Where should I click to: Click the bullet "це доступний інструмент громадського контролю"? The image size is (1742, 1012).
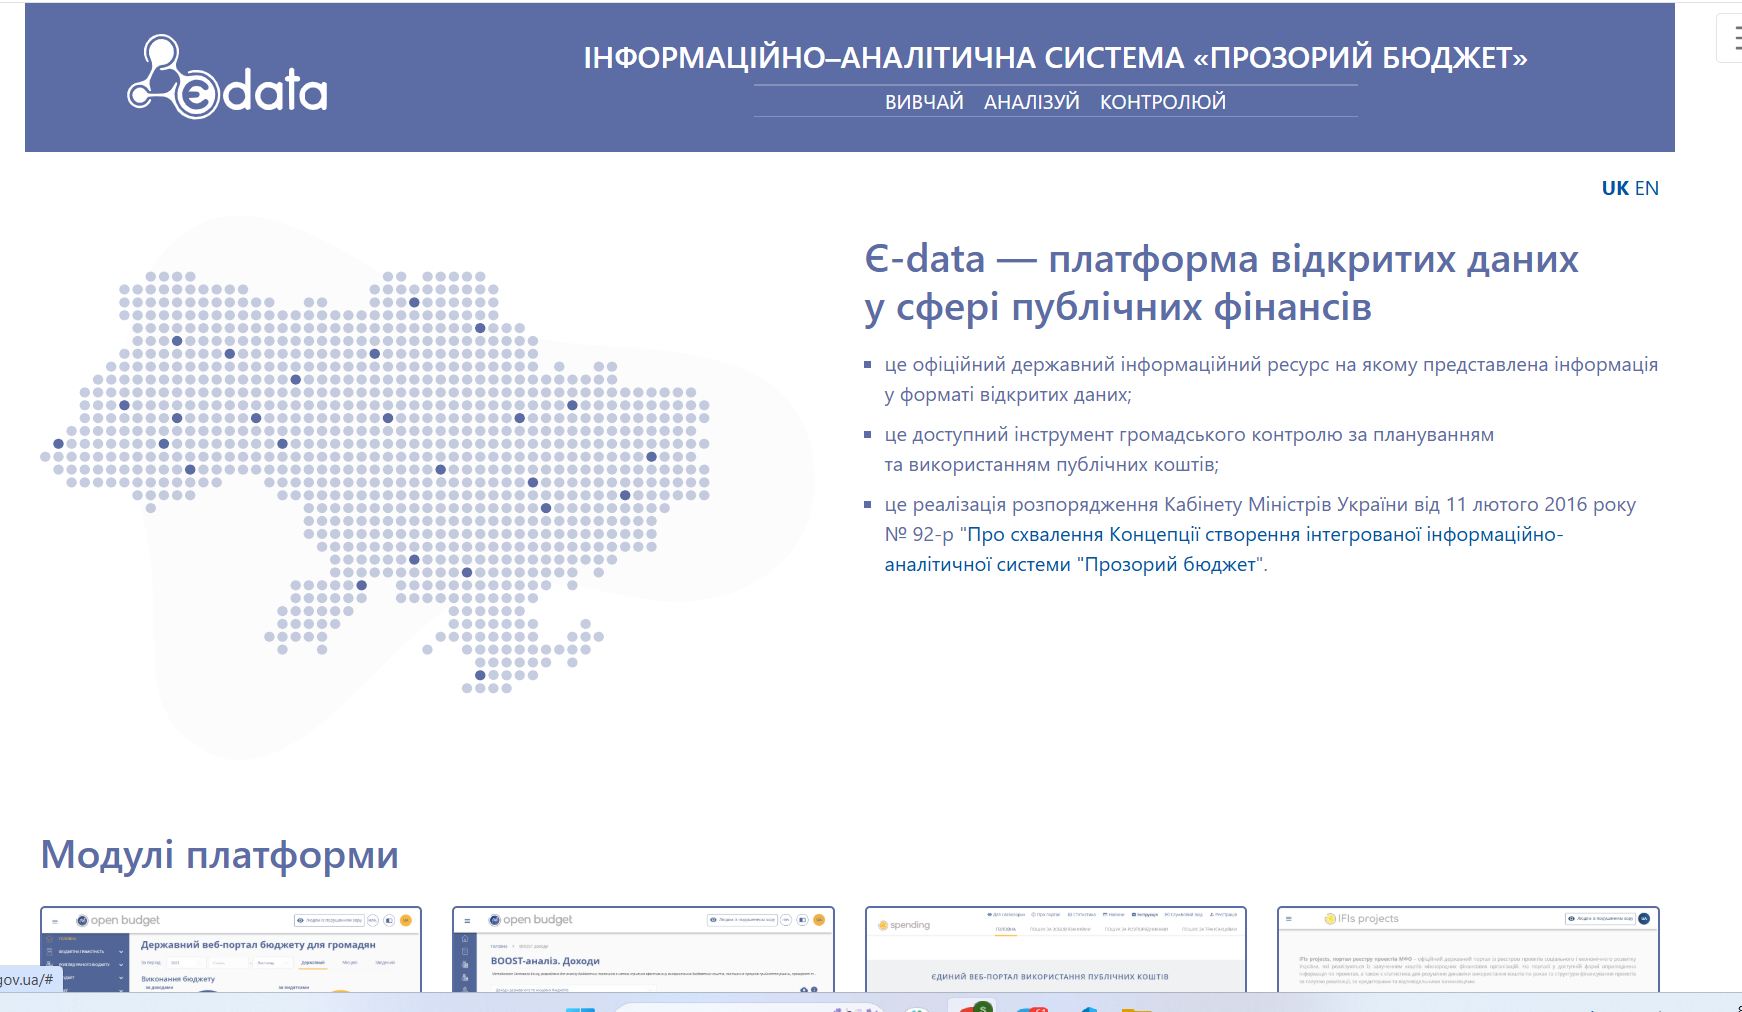coord(1189,449)
